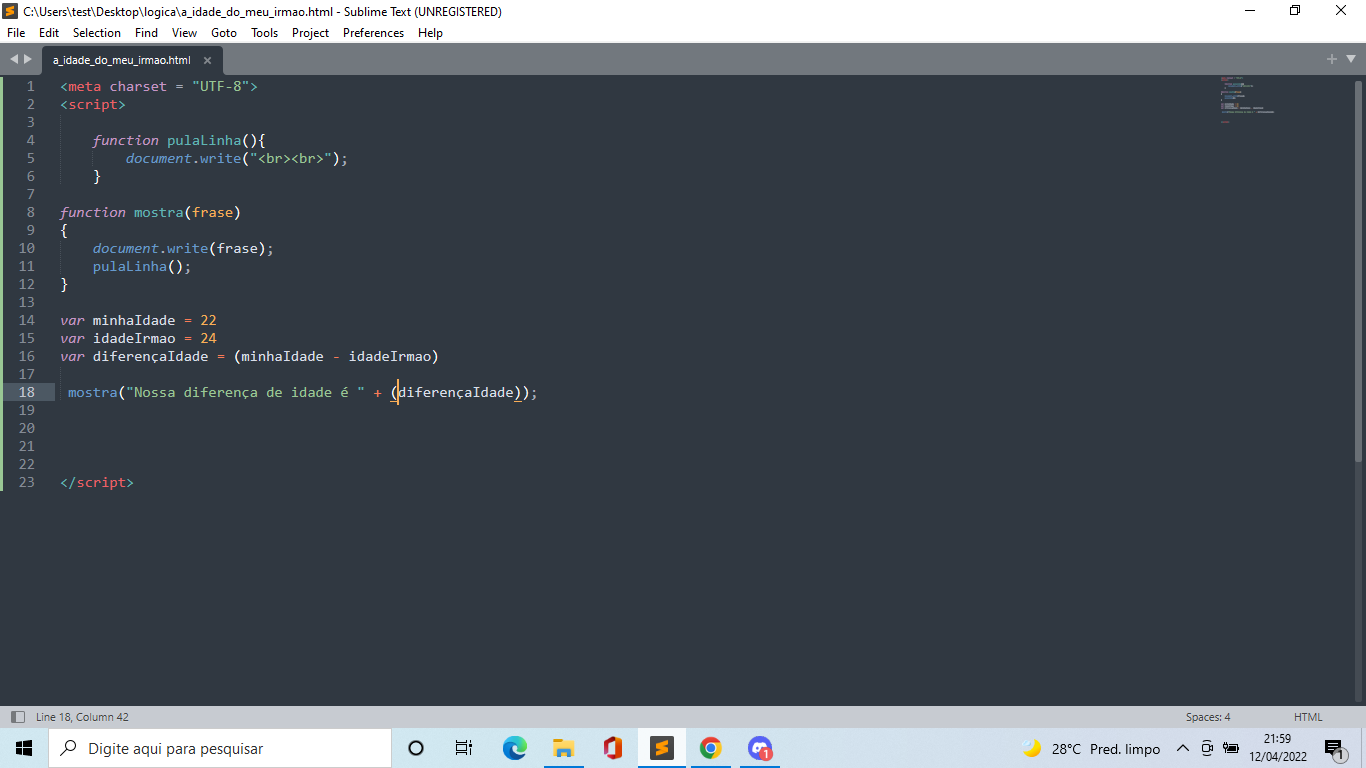Click the mostra function name on line 8

159,212
